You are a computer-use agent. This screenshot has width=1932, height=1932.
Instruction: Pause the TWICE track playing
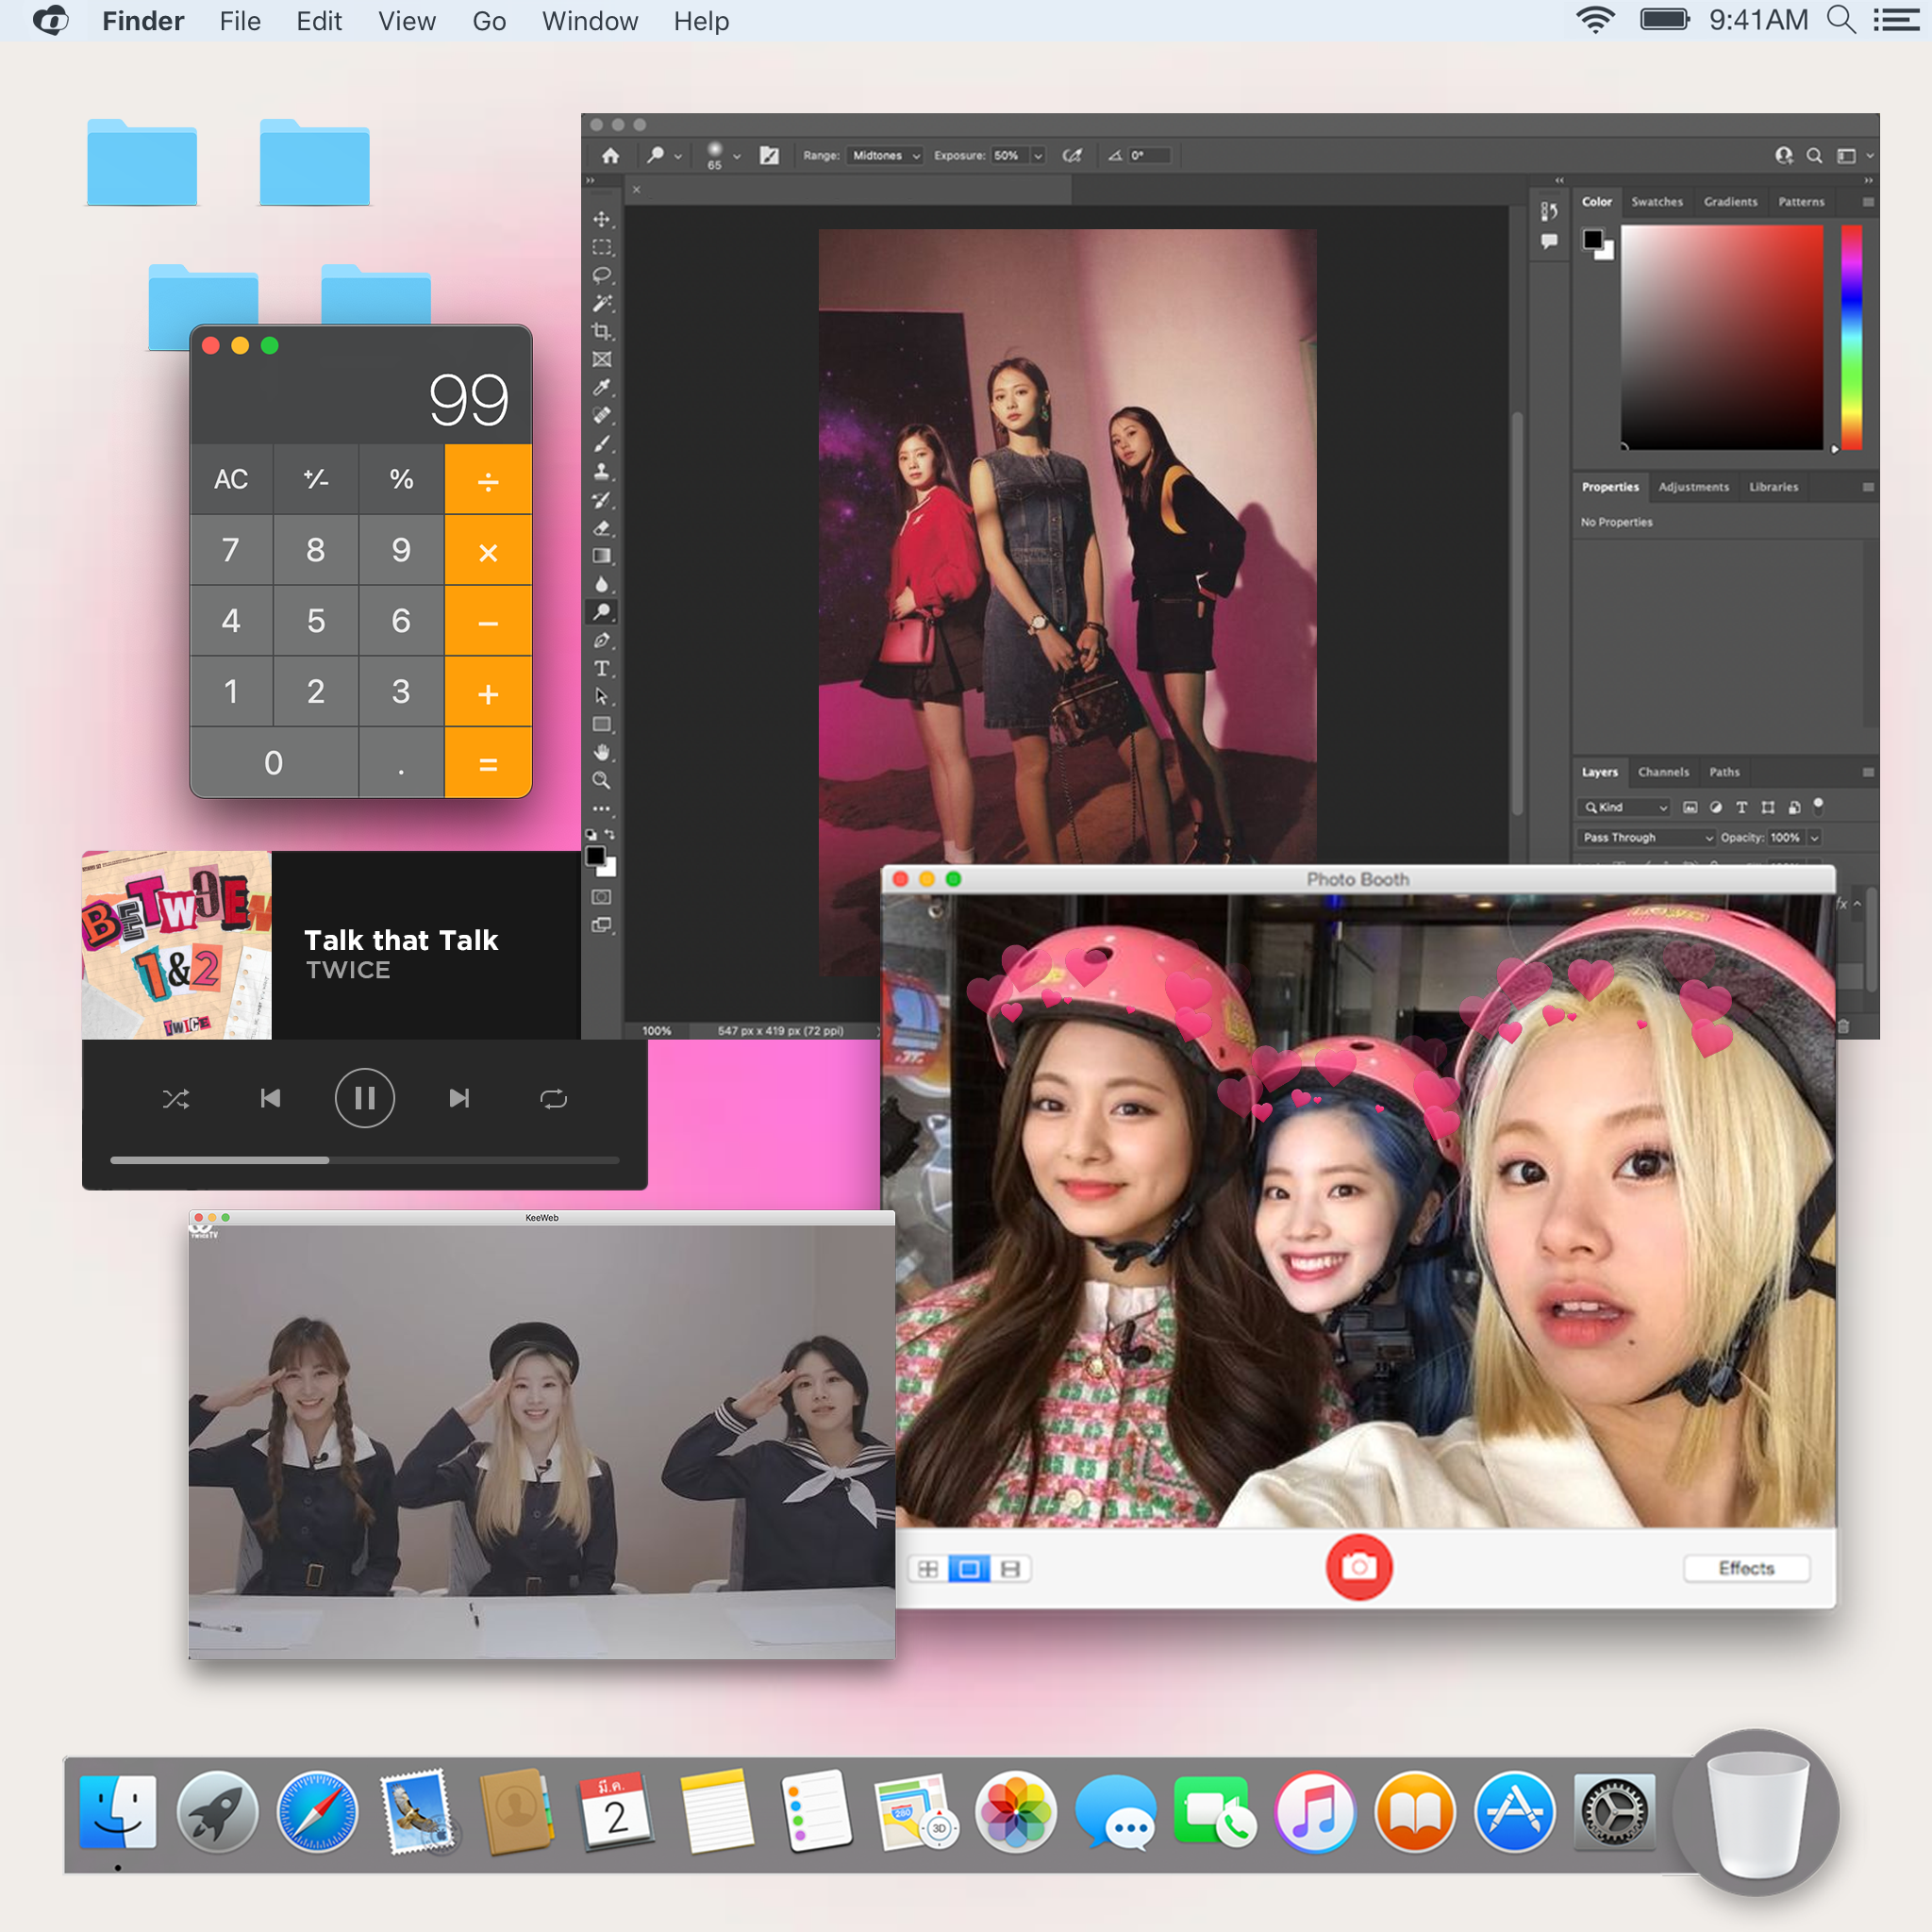point(365,1098)
